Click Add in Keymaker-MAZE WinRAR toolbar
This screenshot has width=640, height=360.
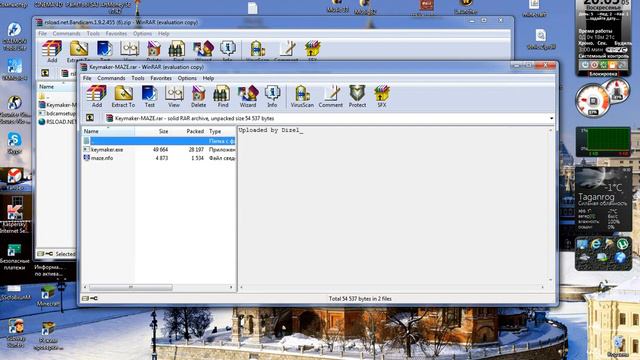click(97, 96)
